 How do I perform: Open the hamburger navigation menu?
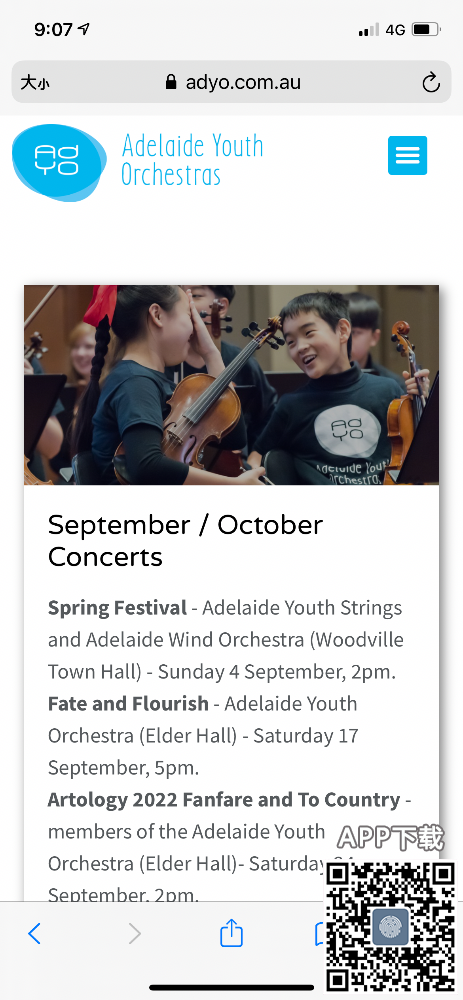[x=408, y=155]
